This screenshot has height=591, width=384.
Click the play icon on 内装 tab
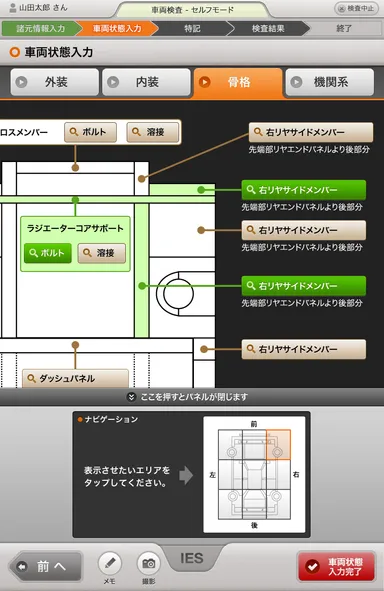coord(113,82)
